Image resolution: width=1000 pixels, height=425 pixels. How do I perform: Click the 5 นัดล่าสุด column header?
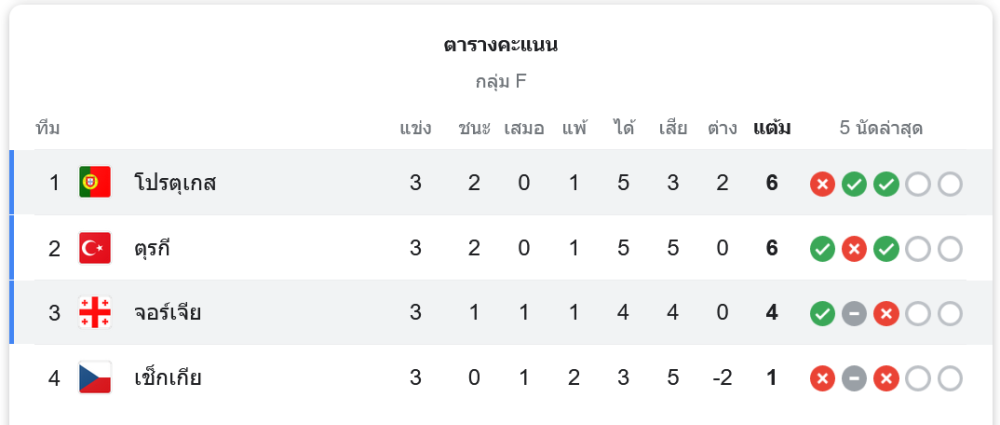coord(881,128)
